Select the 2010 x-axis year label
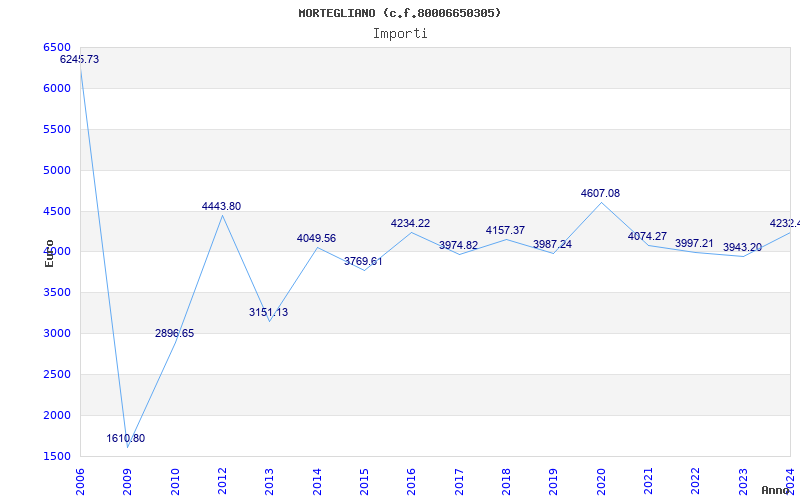Viewport: 800px width, 500px height. (x=174, y=482)
